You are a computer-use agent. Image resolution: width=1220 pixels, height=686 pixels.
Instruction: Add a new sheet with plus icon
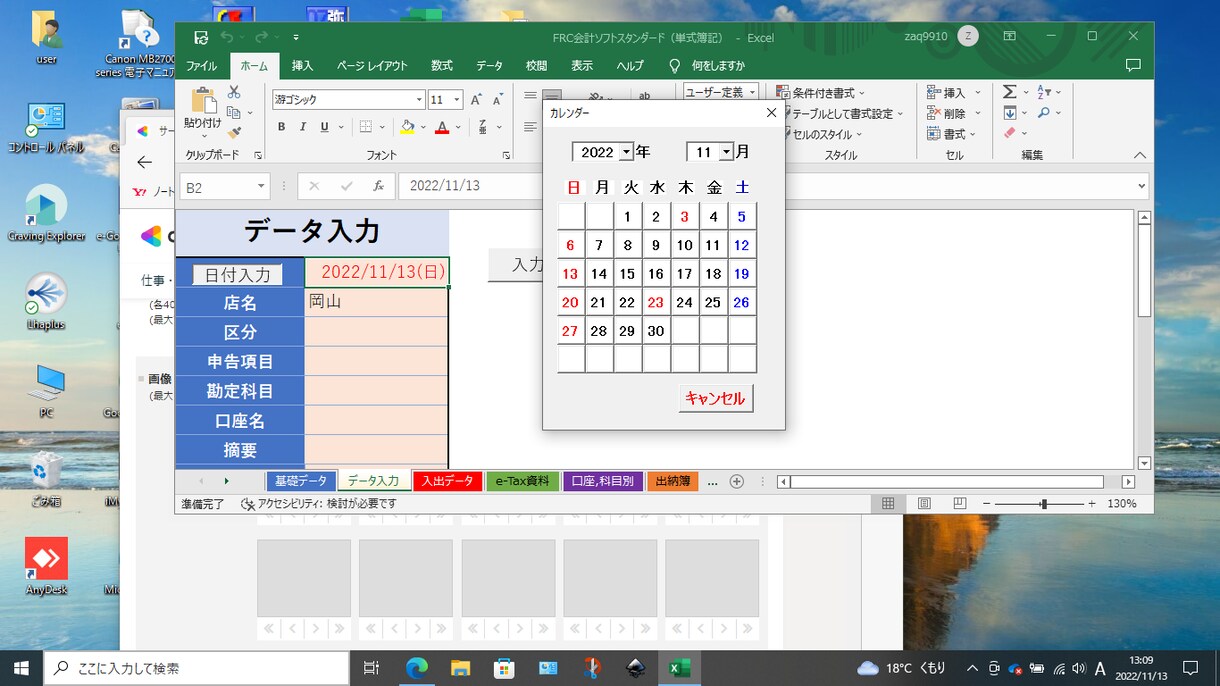click(737, 481)
